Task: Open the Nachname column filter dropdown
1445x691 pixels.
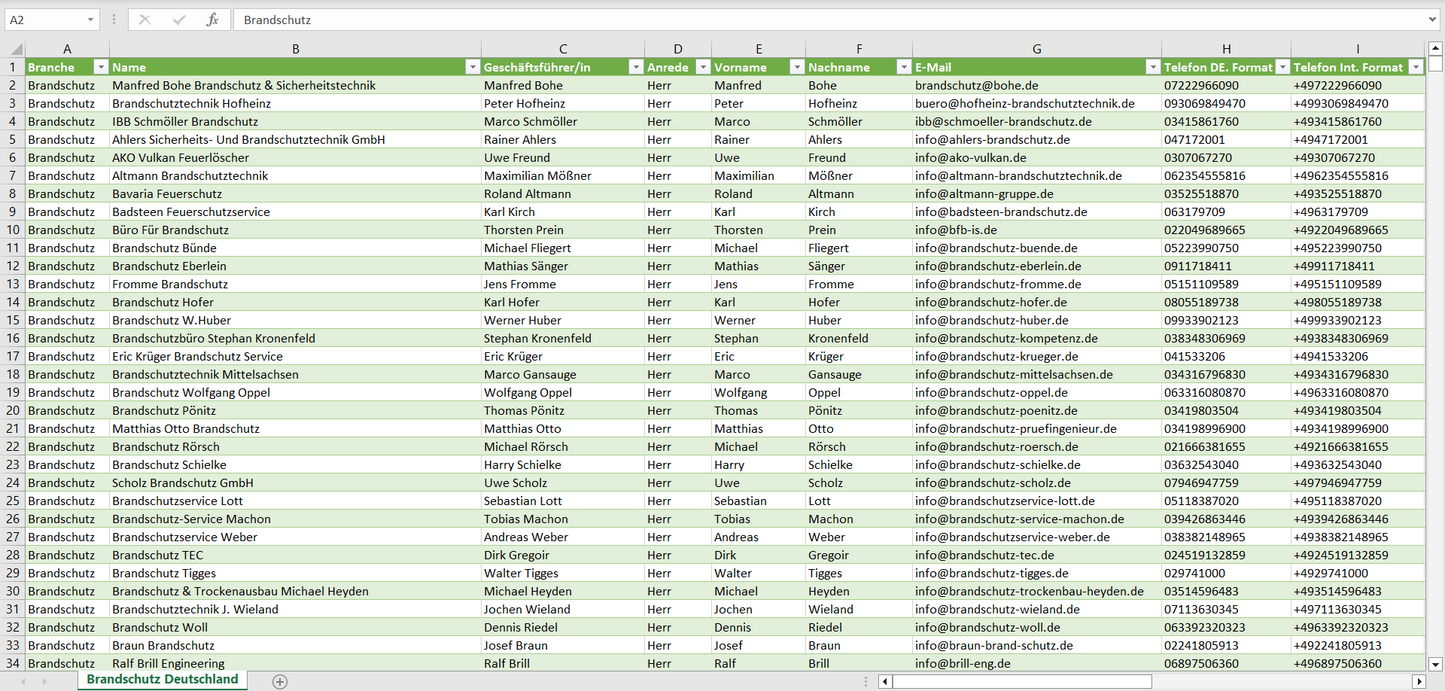Action: click(x=902, y=67)
